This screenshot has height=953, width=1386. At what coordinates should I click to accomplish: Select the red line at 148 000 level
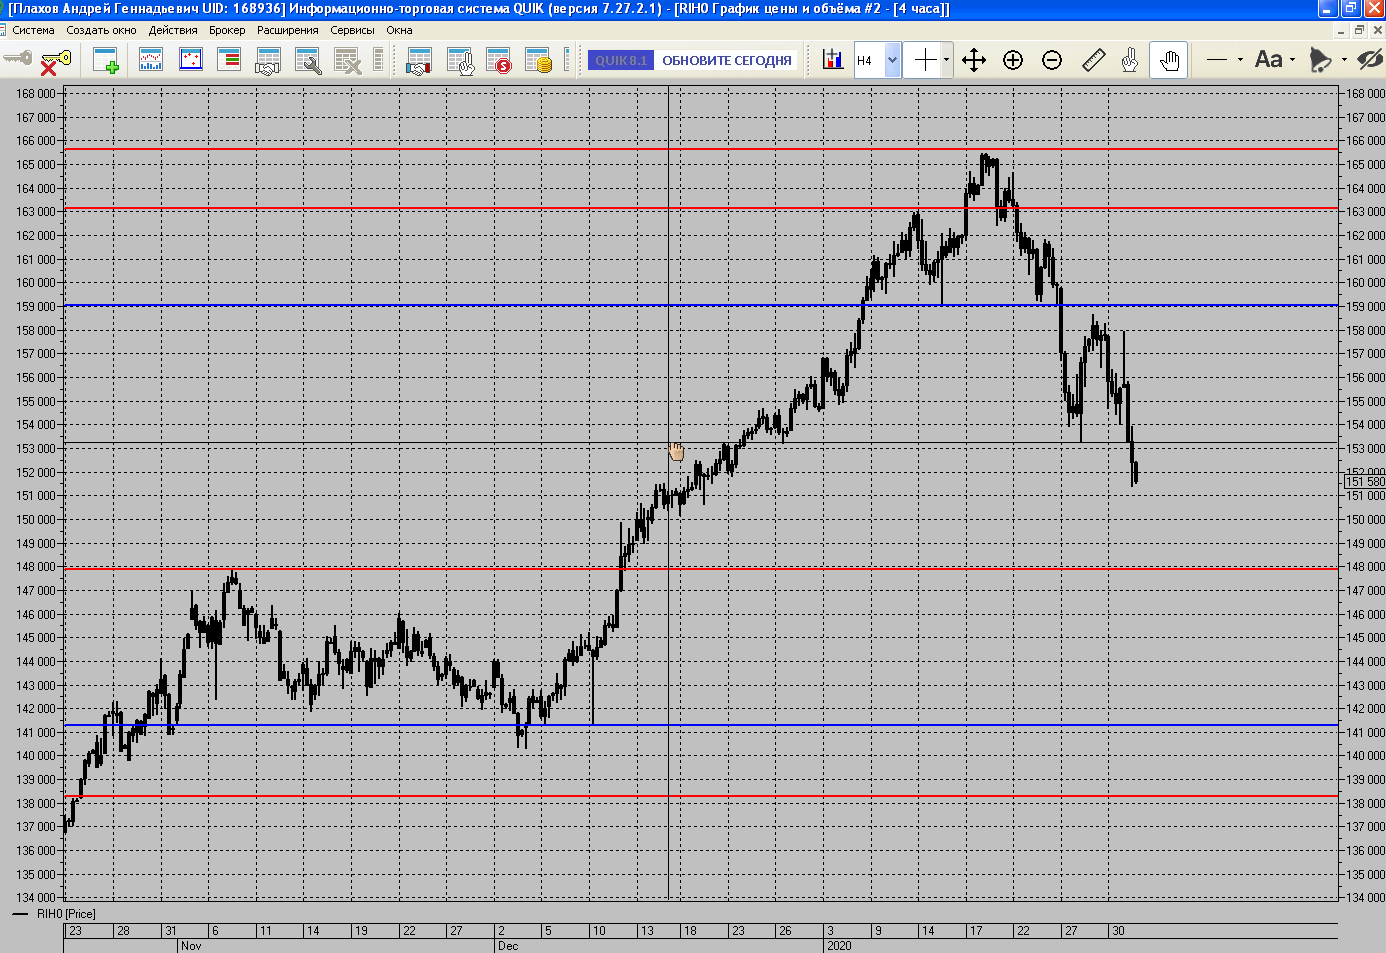[x=701, y=568]
